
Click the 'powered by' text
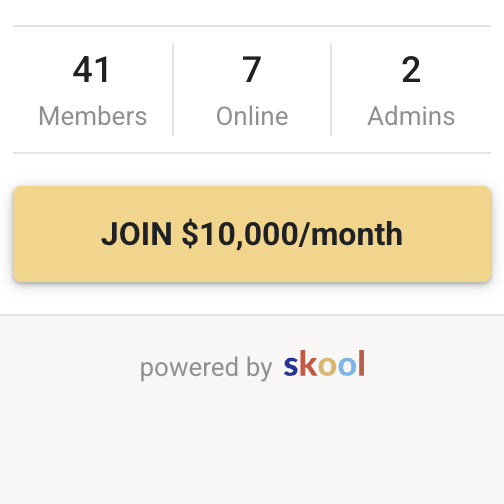pos(206,368)
